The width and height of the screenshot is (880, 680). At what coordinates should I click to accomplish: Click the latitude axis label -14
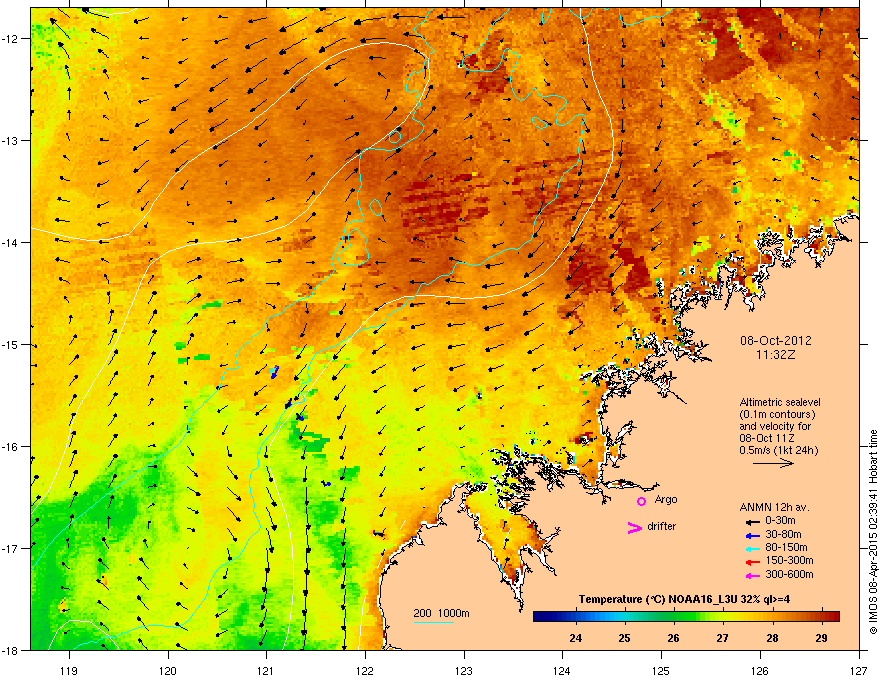tap(10, 242)
